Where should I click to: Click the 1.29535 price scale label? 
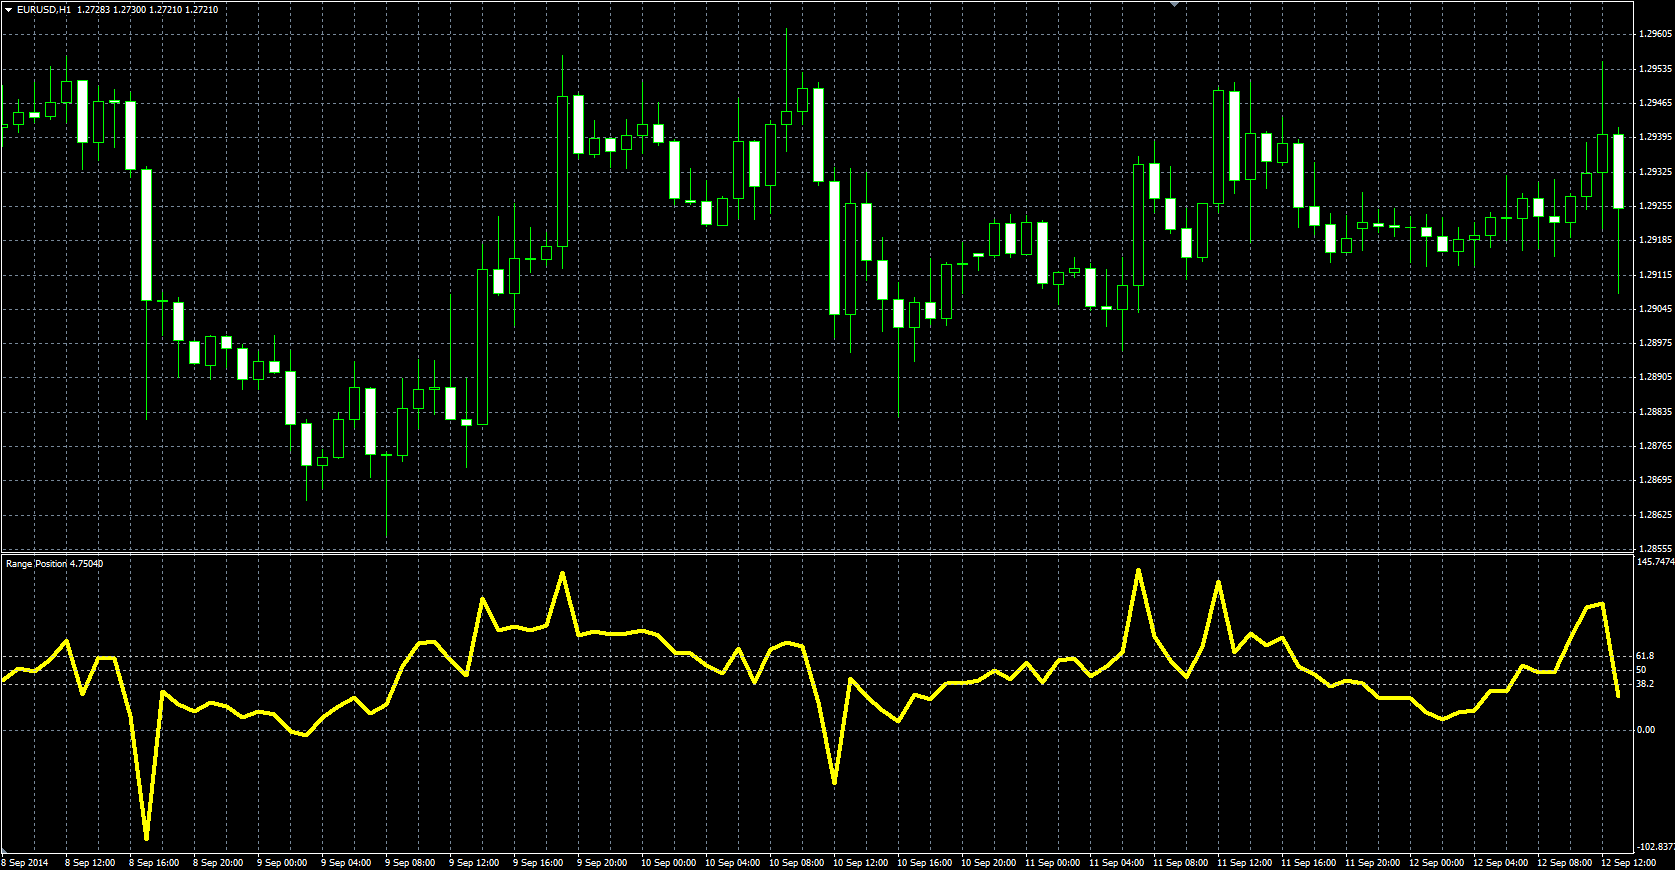coord(1655,69)
